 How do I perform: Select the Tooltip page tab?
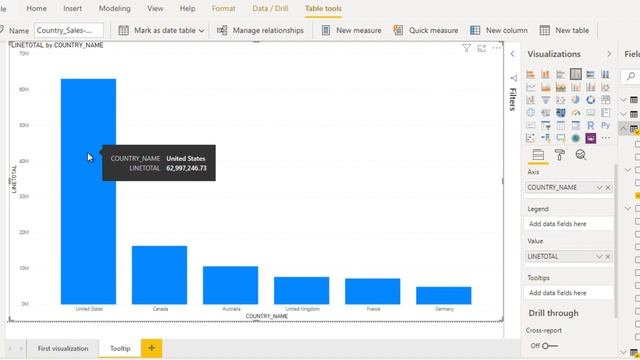120,349
